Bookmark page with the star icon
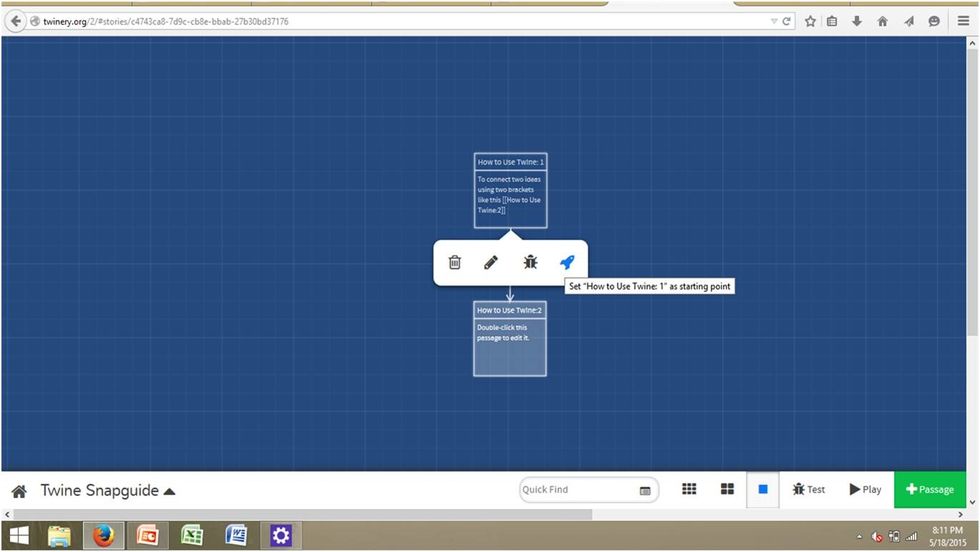 (810, 21)
